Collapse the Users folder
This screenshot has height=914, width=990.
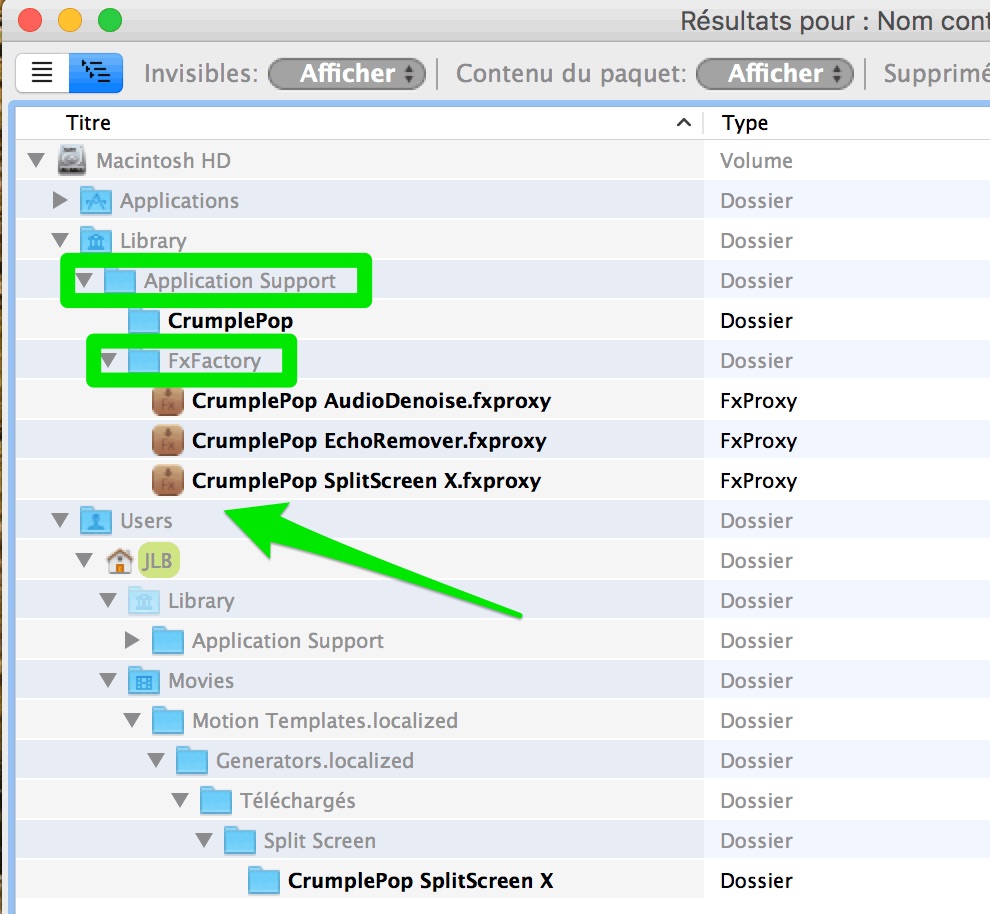(61, 520)
